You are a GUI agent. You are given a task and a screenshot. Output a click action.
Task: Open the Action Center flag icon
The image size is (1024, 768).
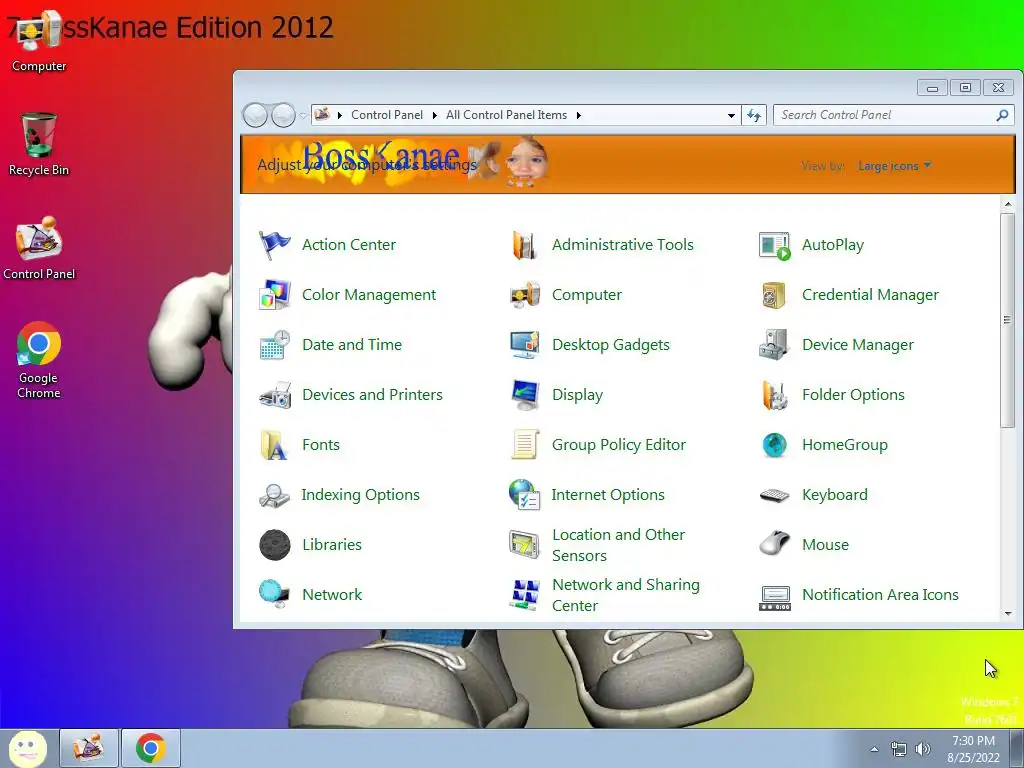point(274,245)
